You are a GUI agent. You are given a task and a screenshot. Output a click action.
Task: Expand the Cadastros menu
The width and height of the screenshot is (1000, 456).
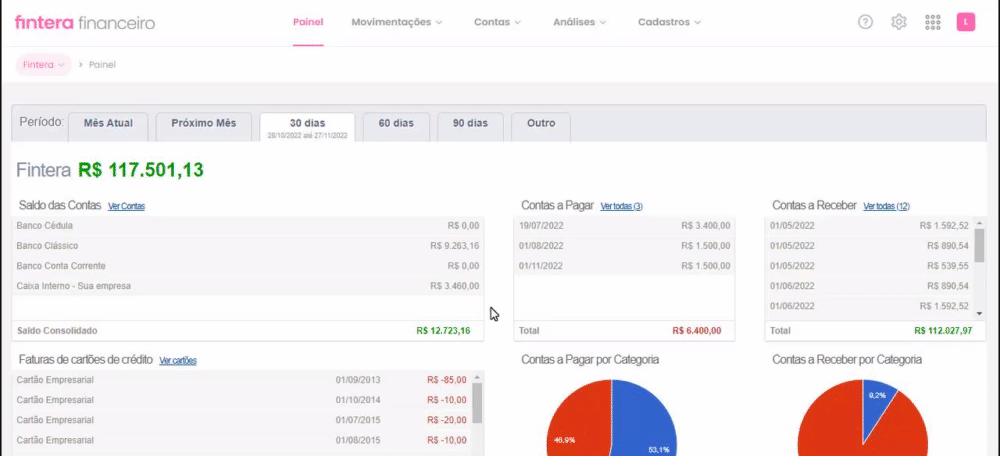click(670, 22)
